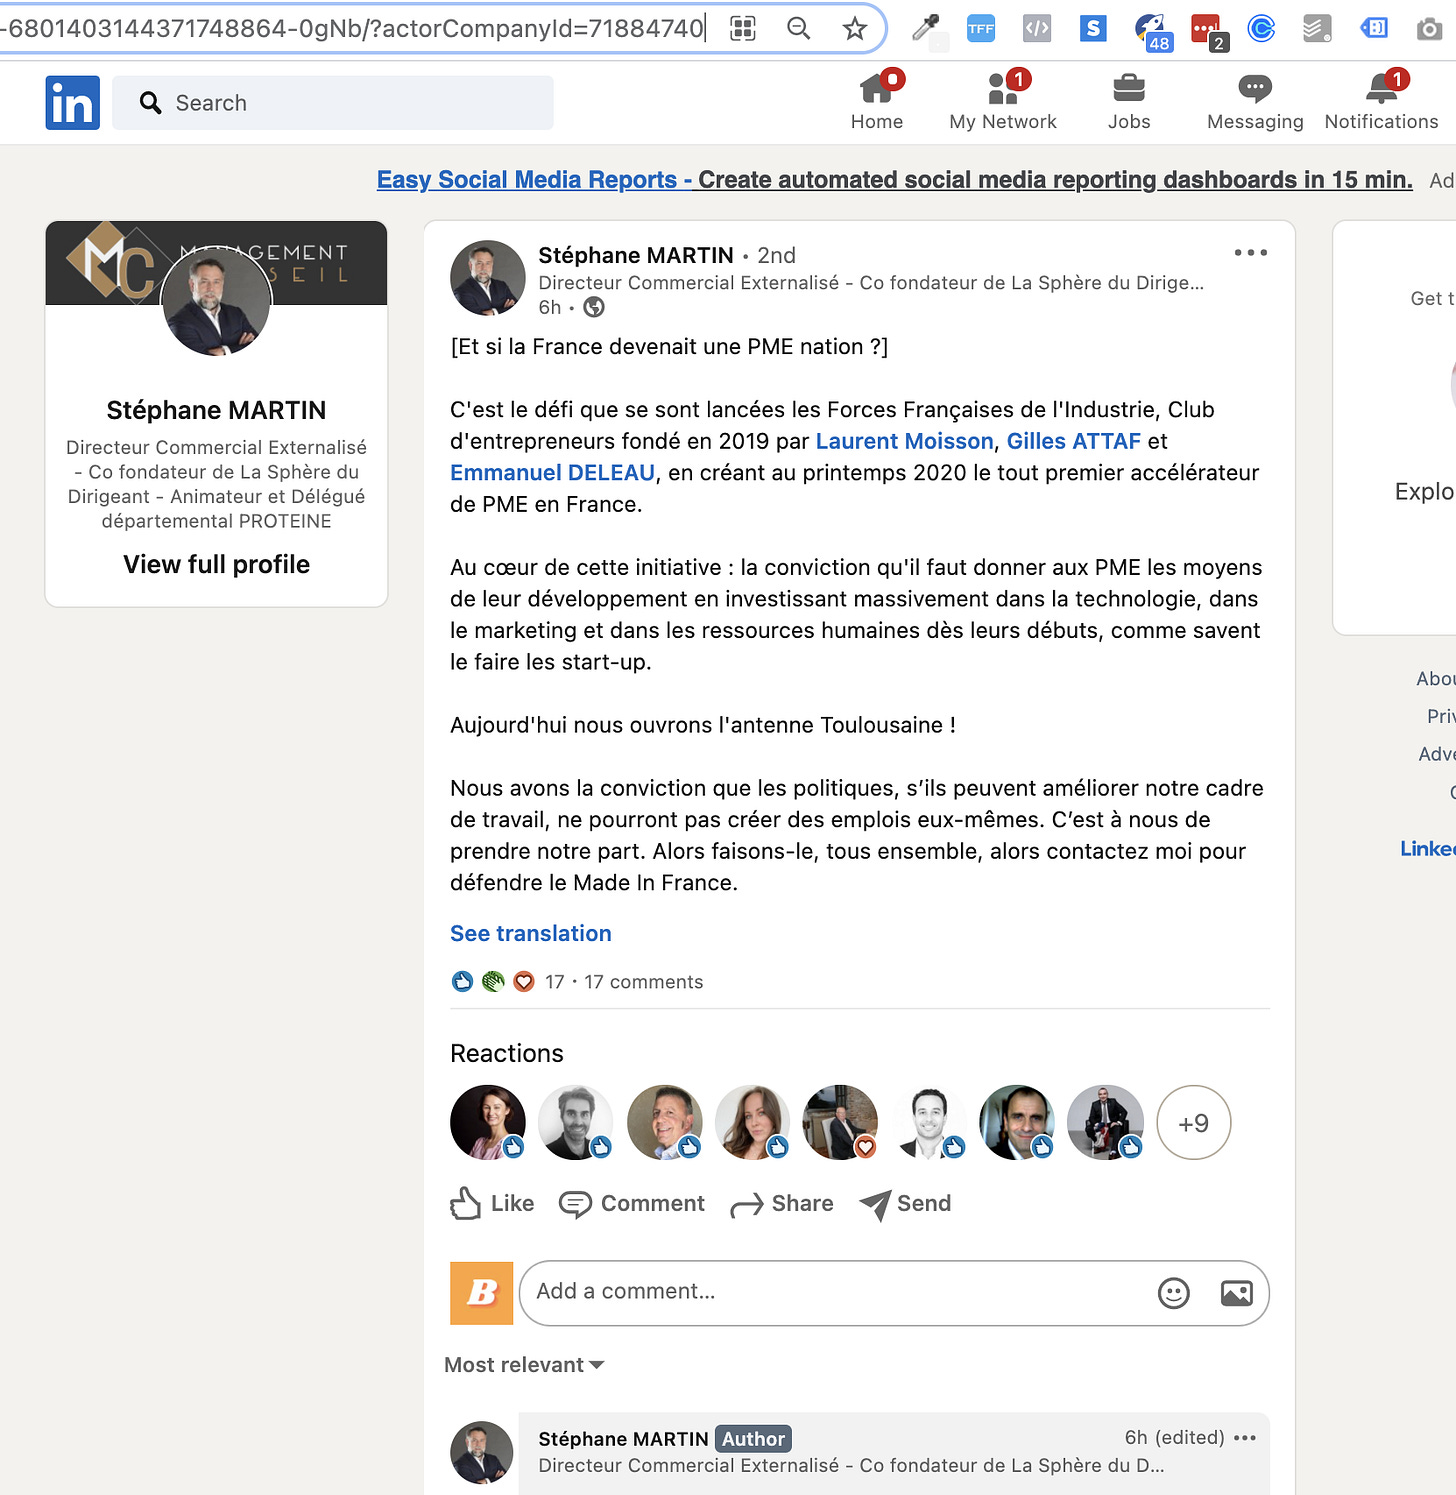The height and width of the screenshot is (1495, 1456).
Task: Send the post via message
Action: (905, 1203)
